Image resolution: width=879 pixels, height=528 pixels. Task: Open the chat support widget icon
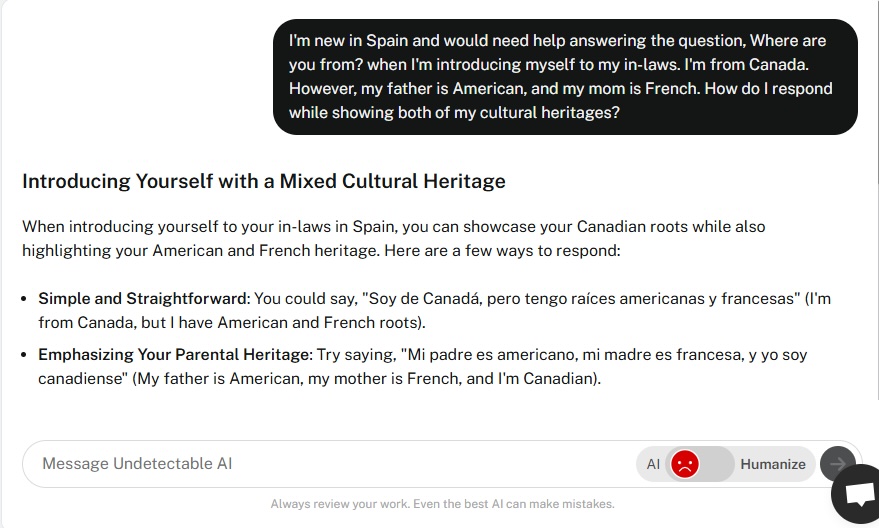tap(857, 494)
